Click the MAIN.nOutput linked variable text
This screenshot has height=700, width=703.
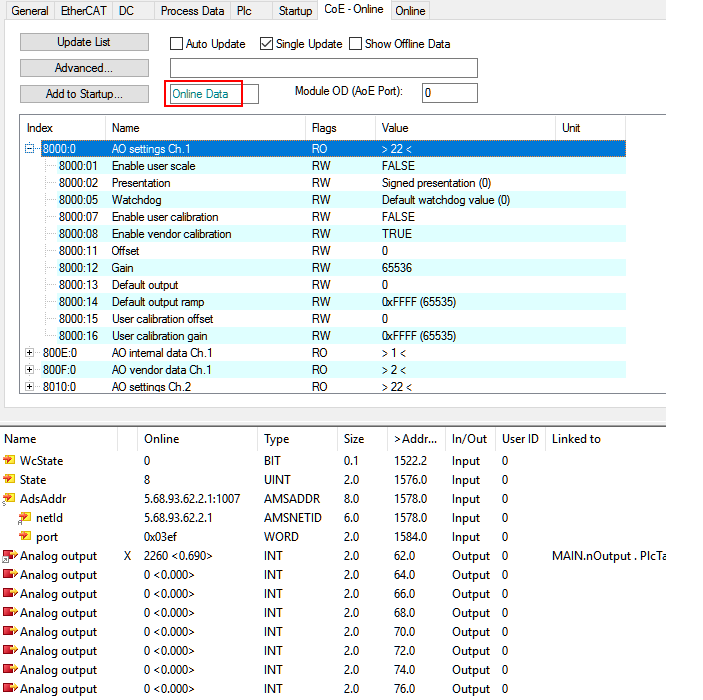609,556
